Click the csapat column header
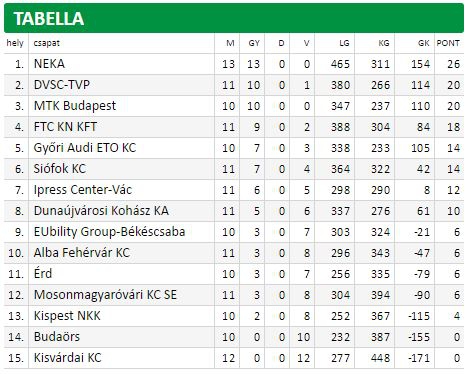The width and height of the screenshot is (472, 374). 46,43
